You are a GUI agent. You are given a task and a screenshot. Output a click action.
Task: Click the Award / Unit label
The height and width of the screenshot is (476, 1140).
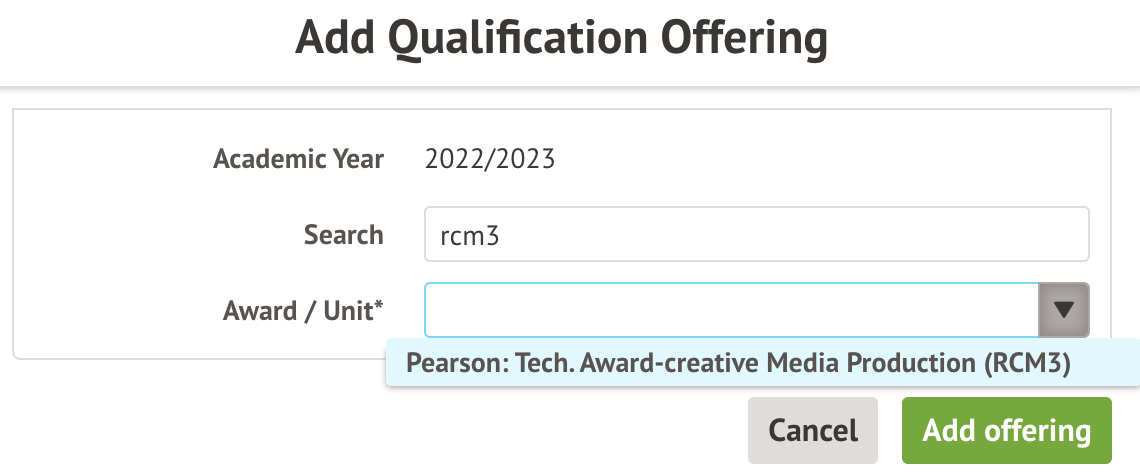pos(303,310)
